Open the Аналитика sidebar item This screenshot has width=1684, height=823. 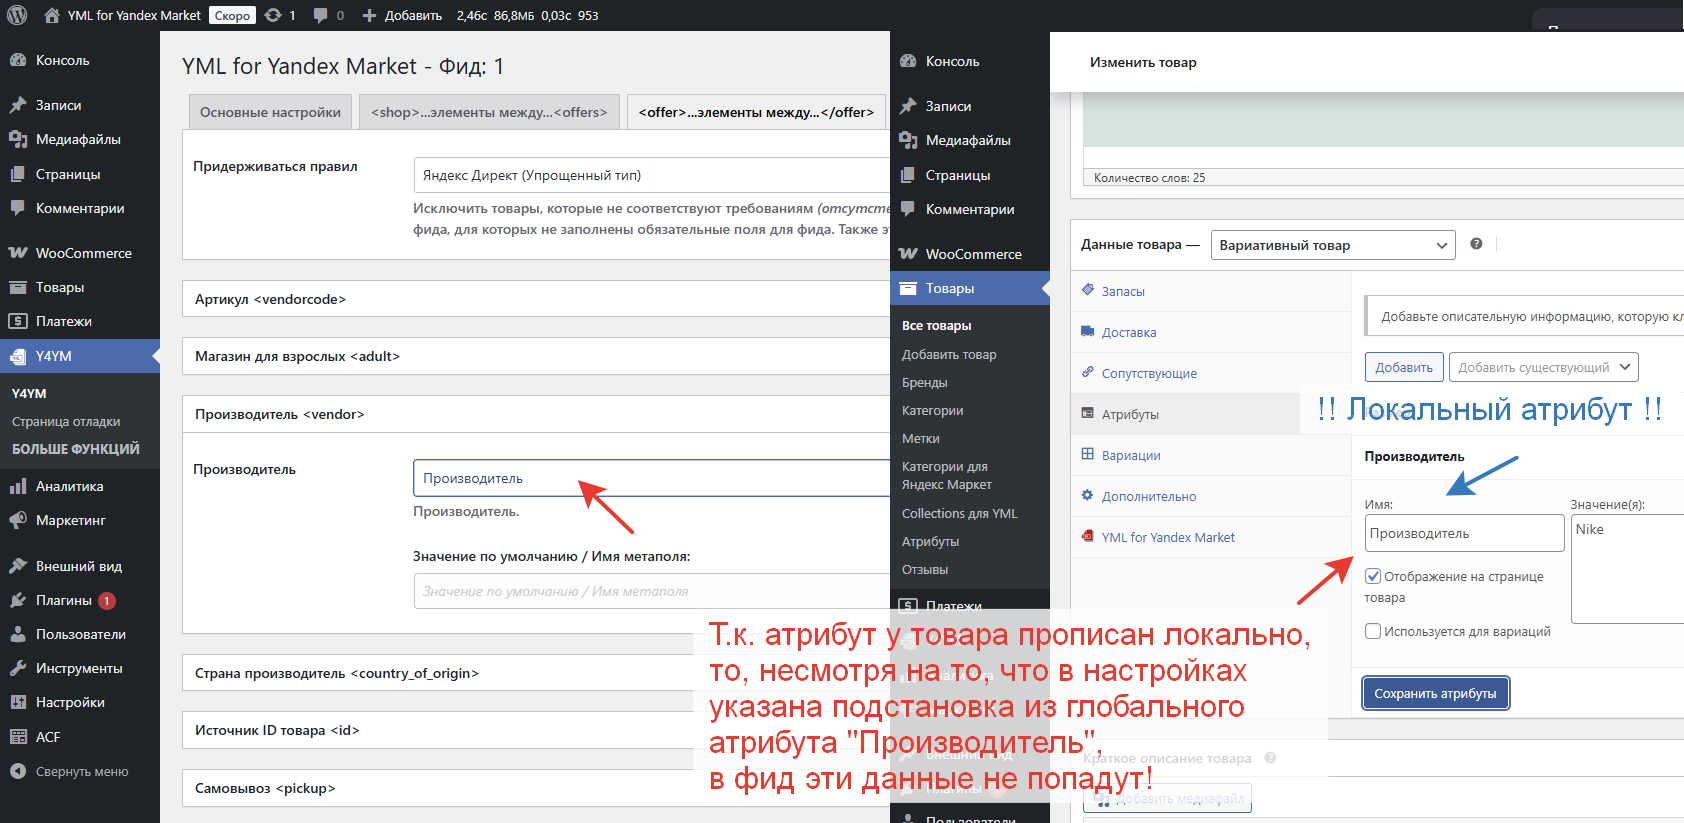click(x=69, y=486)
